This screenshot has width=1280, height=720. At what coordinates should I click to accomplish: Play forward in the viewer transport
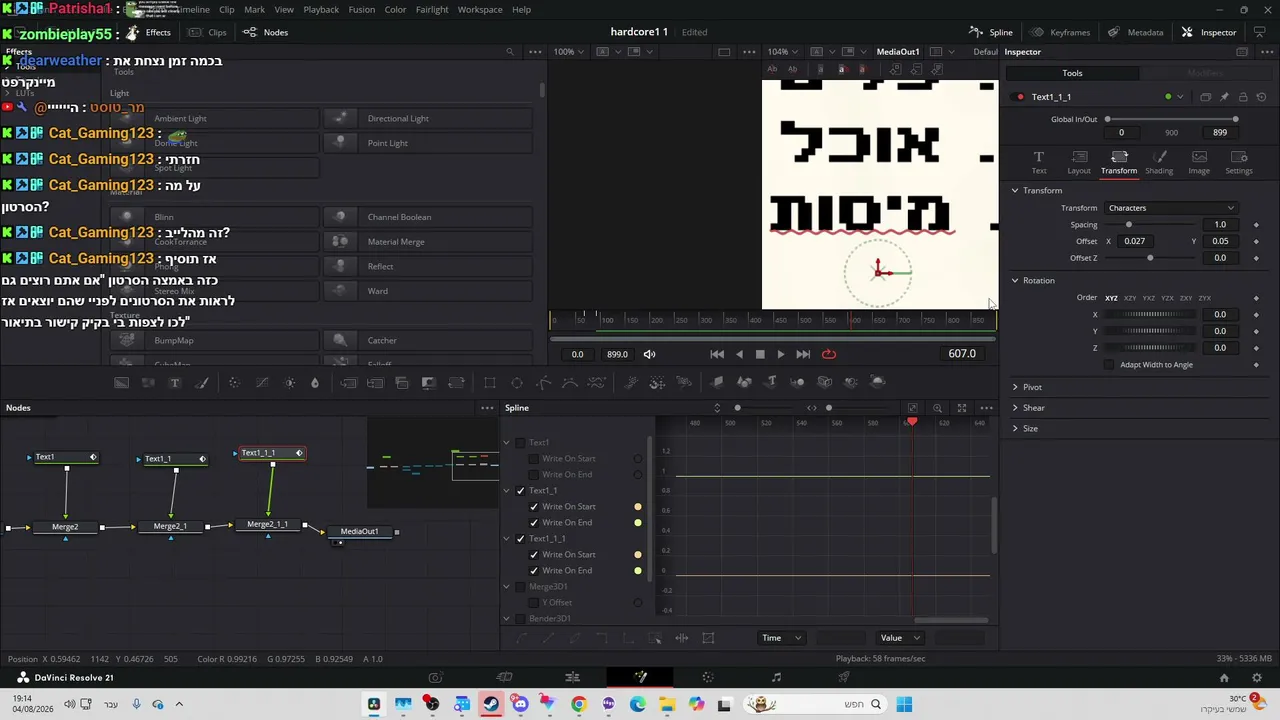(781, 354)
